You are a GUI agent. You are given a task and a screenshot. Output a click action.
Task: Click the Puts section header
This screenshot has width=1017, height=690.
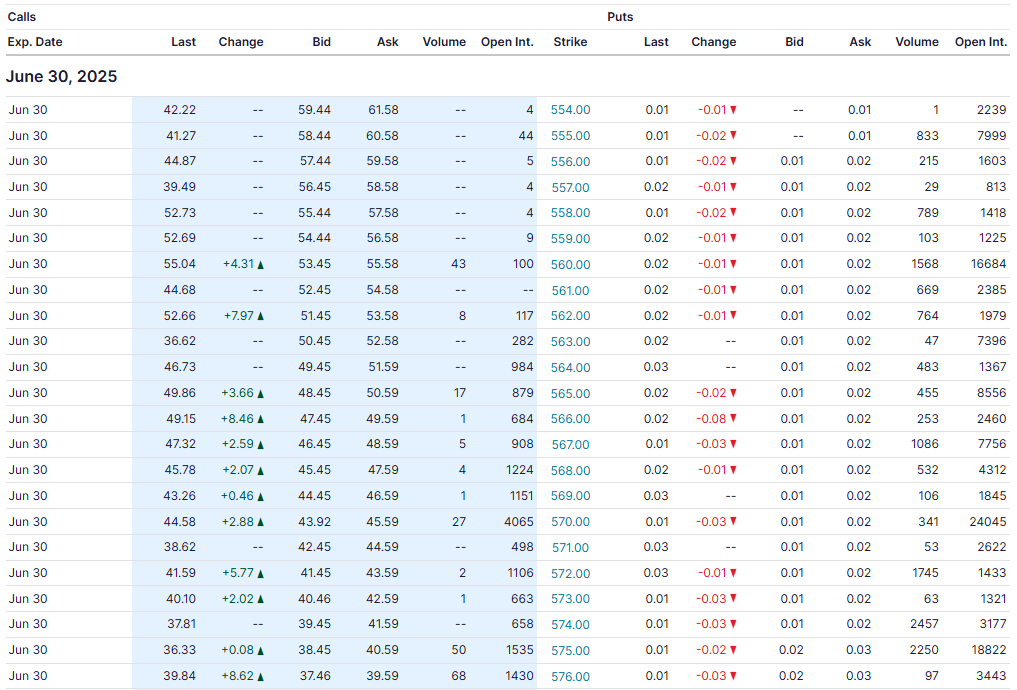pyautogui.click(x=620, y=17)
